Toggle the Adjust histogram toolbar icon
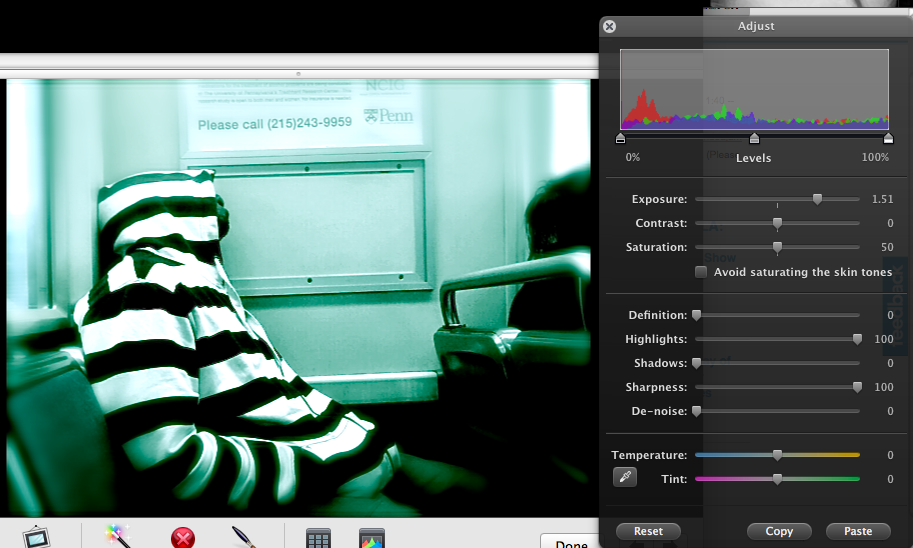913x548 pixels. (x=372, y=539)
